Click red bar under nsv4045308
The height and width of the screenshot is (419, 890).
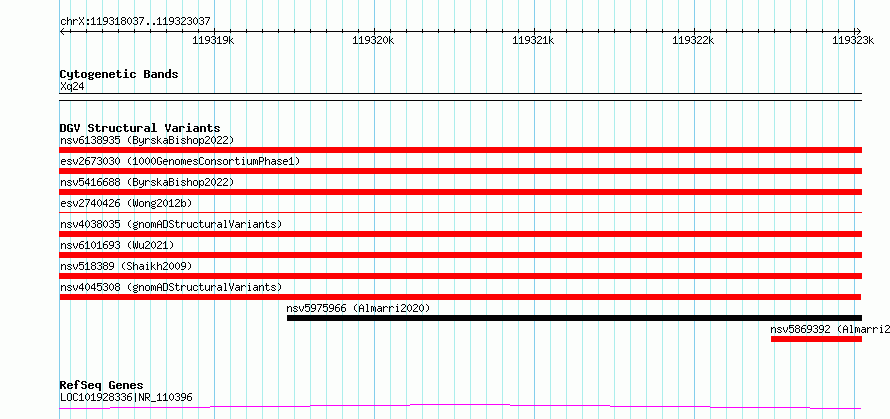460,297
